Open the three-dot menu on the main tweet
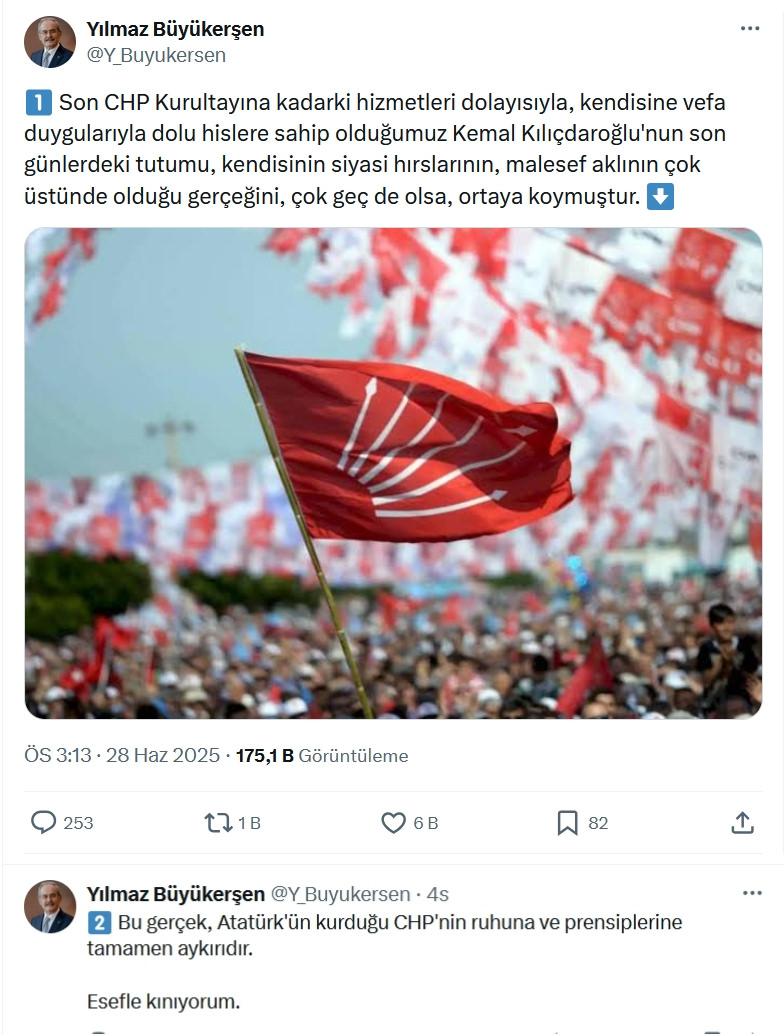The image size is (784, 1036). point(750,28)
